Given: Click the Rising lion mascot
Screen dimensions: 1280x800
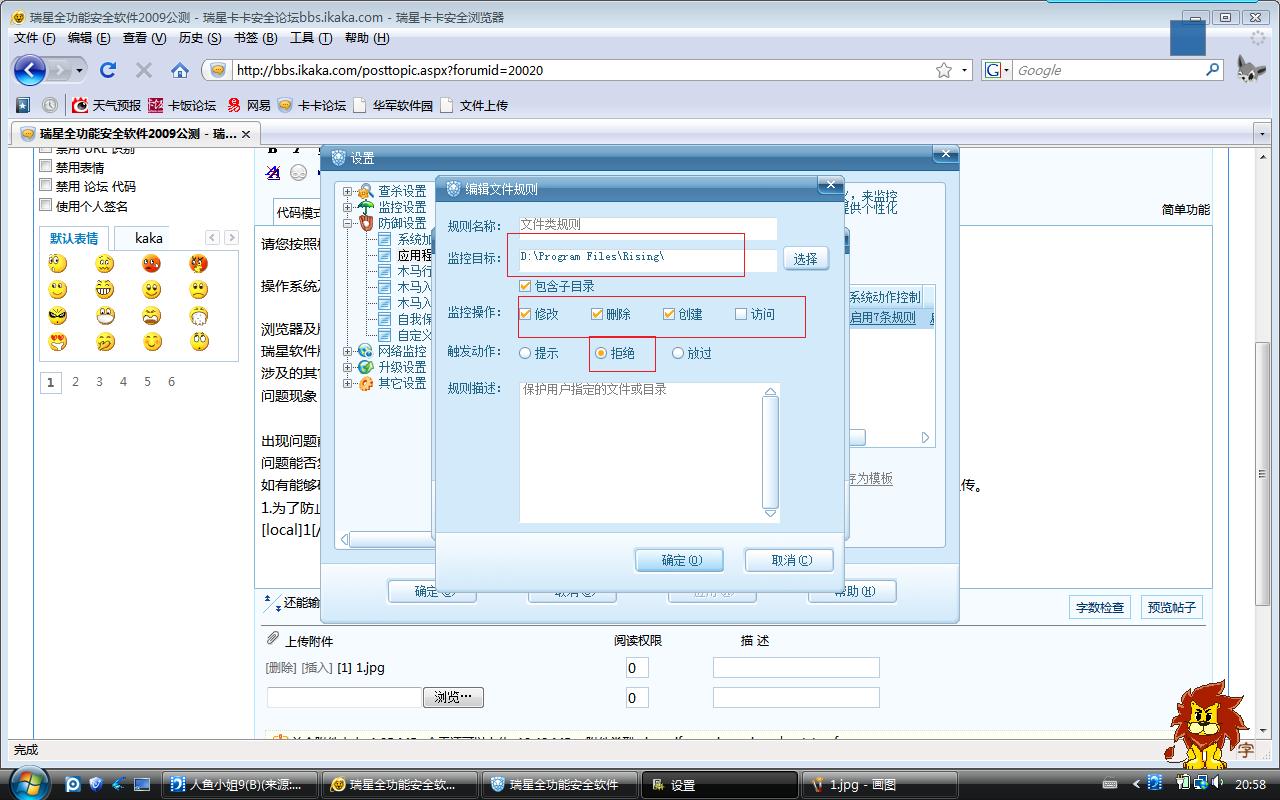Looking at the screenshot, I should pos(1207,722).
